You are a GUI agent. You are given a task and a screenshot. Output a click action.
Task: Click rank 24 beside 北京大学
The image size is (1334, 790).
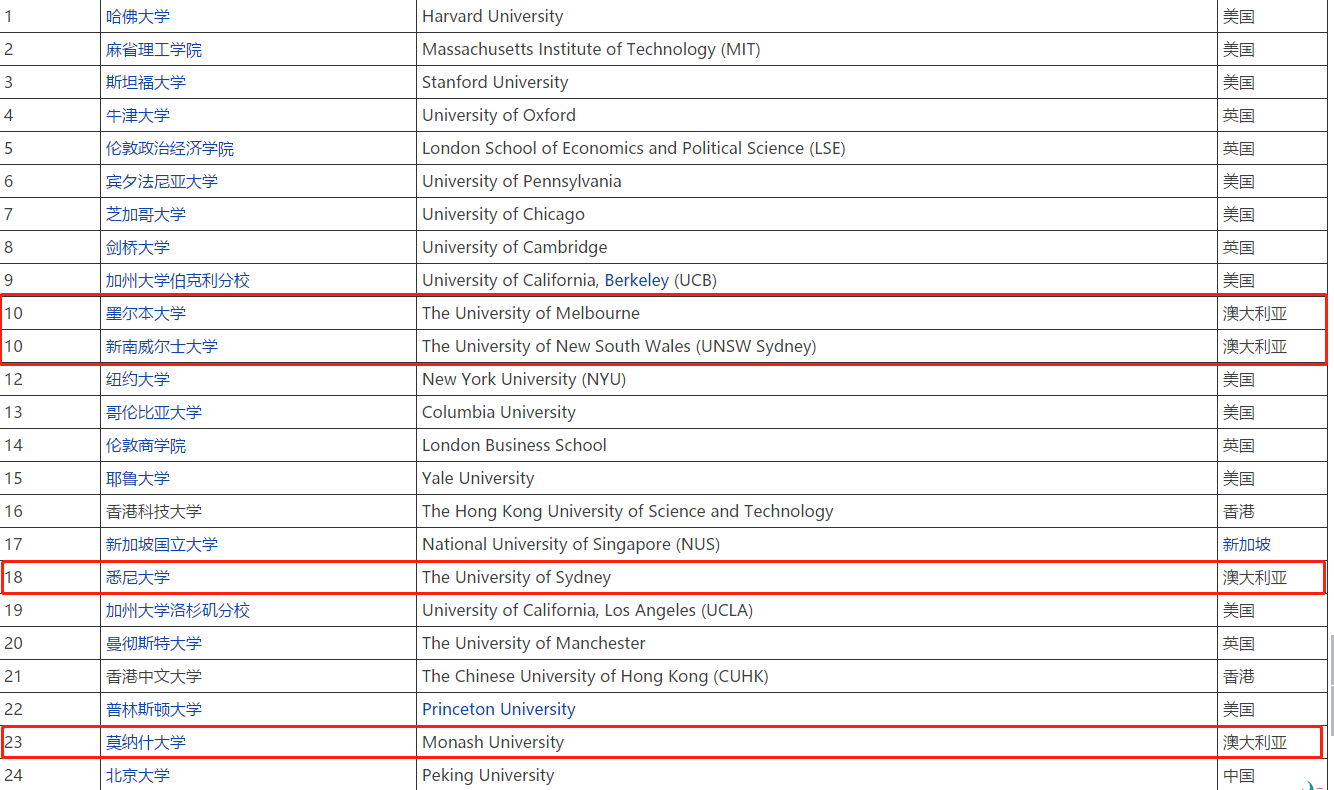pos(13,775)
